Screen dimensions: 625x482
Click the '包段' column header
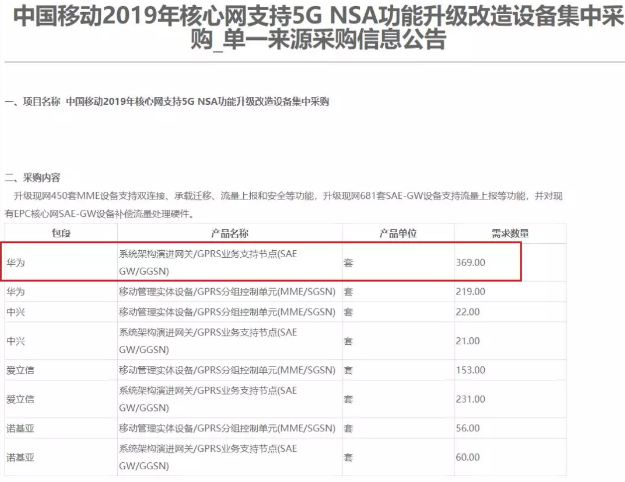(61, 233)
